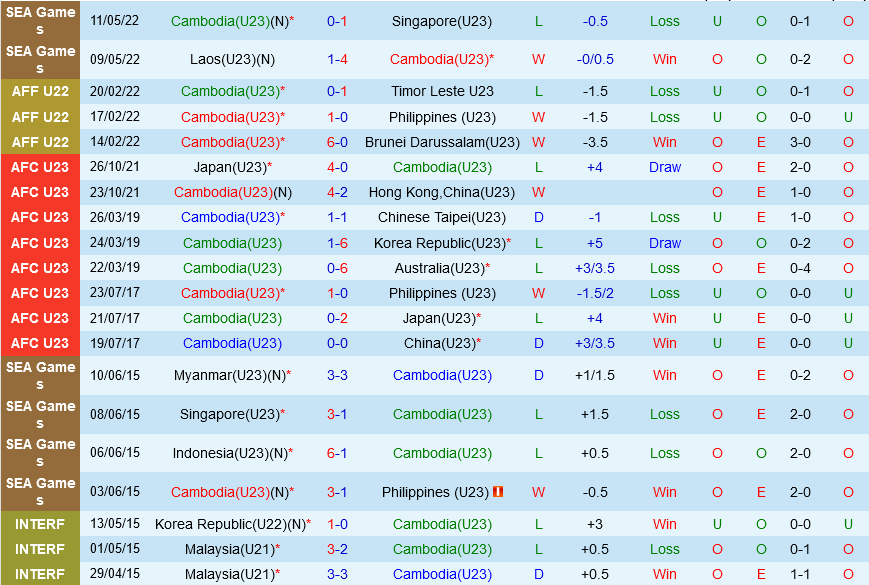The image size is (869, 585).
Task: Click the 3-3 score for Myanmar match
Action: pos(337,376)
